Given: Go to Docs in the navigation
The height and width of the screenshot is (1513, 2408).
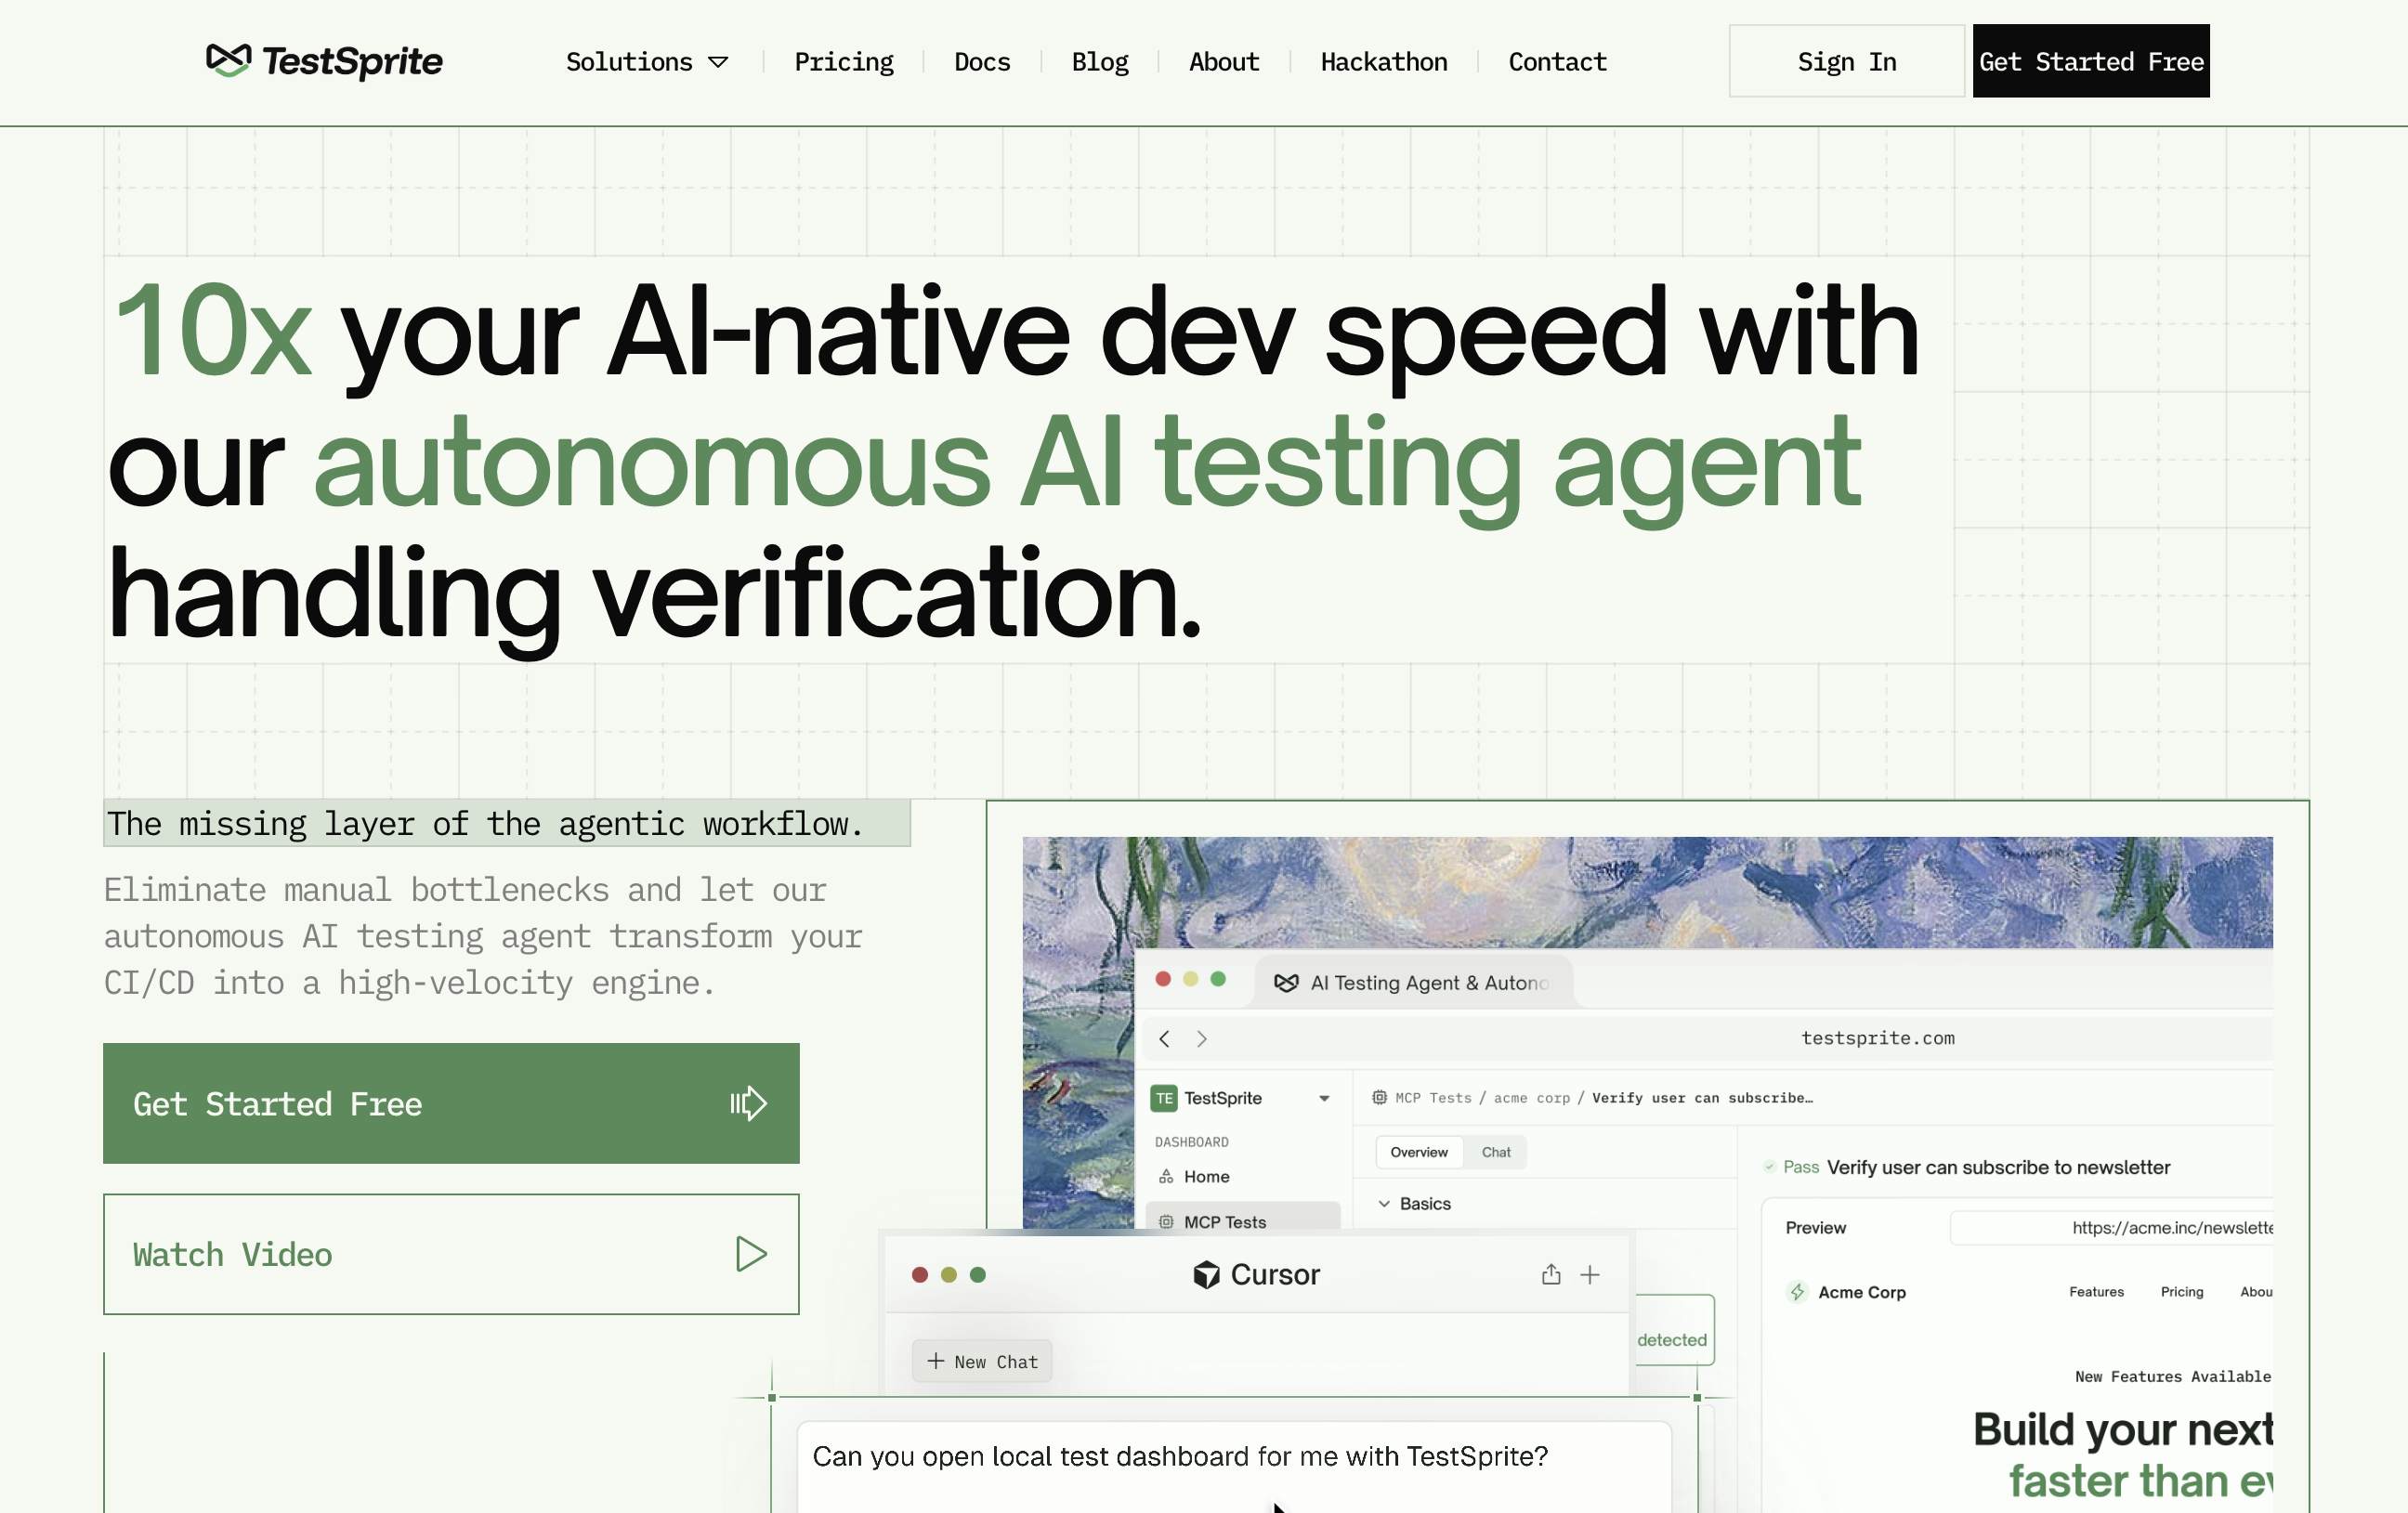Looking at the screenshot, I should pos(982,62).
